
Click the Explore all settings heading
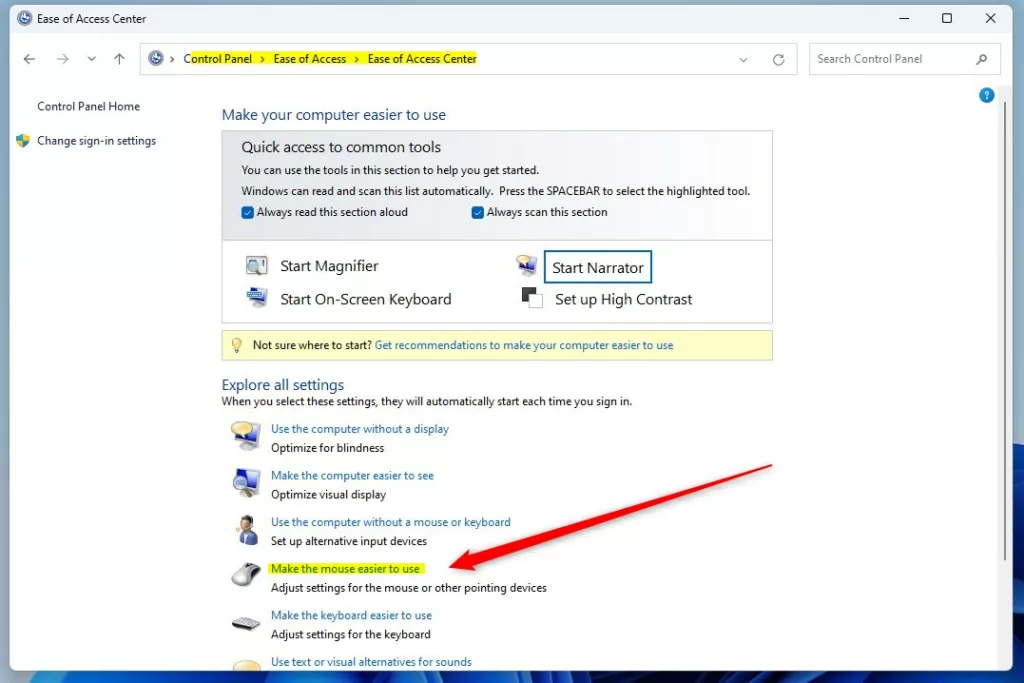click(283, 385)
